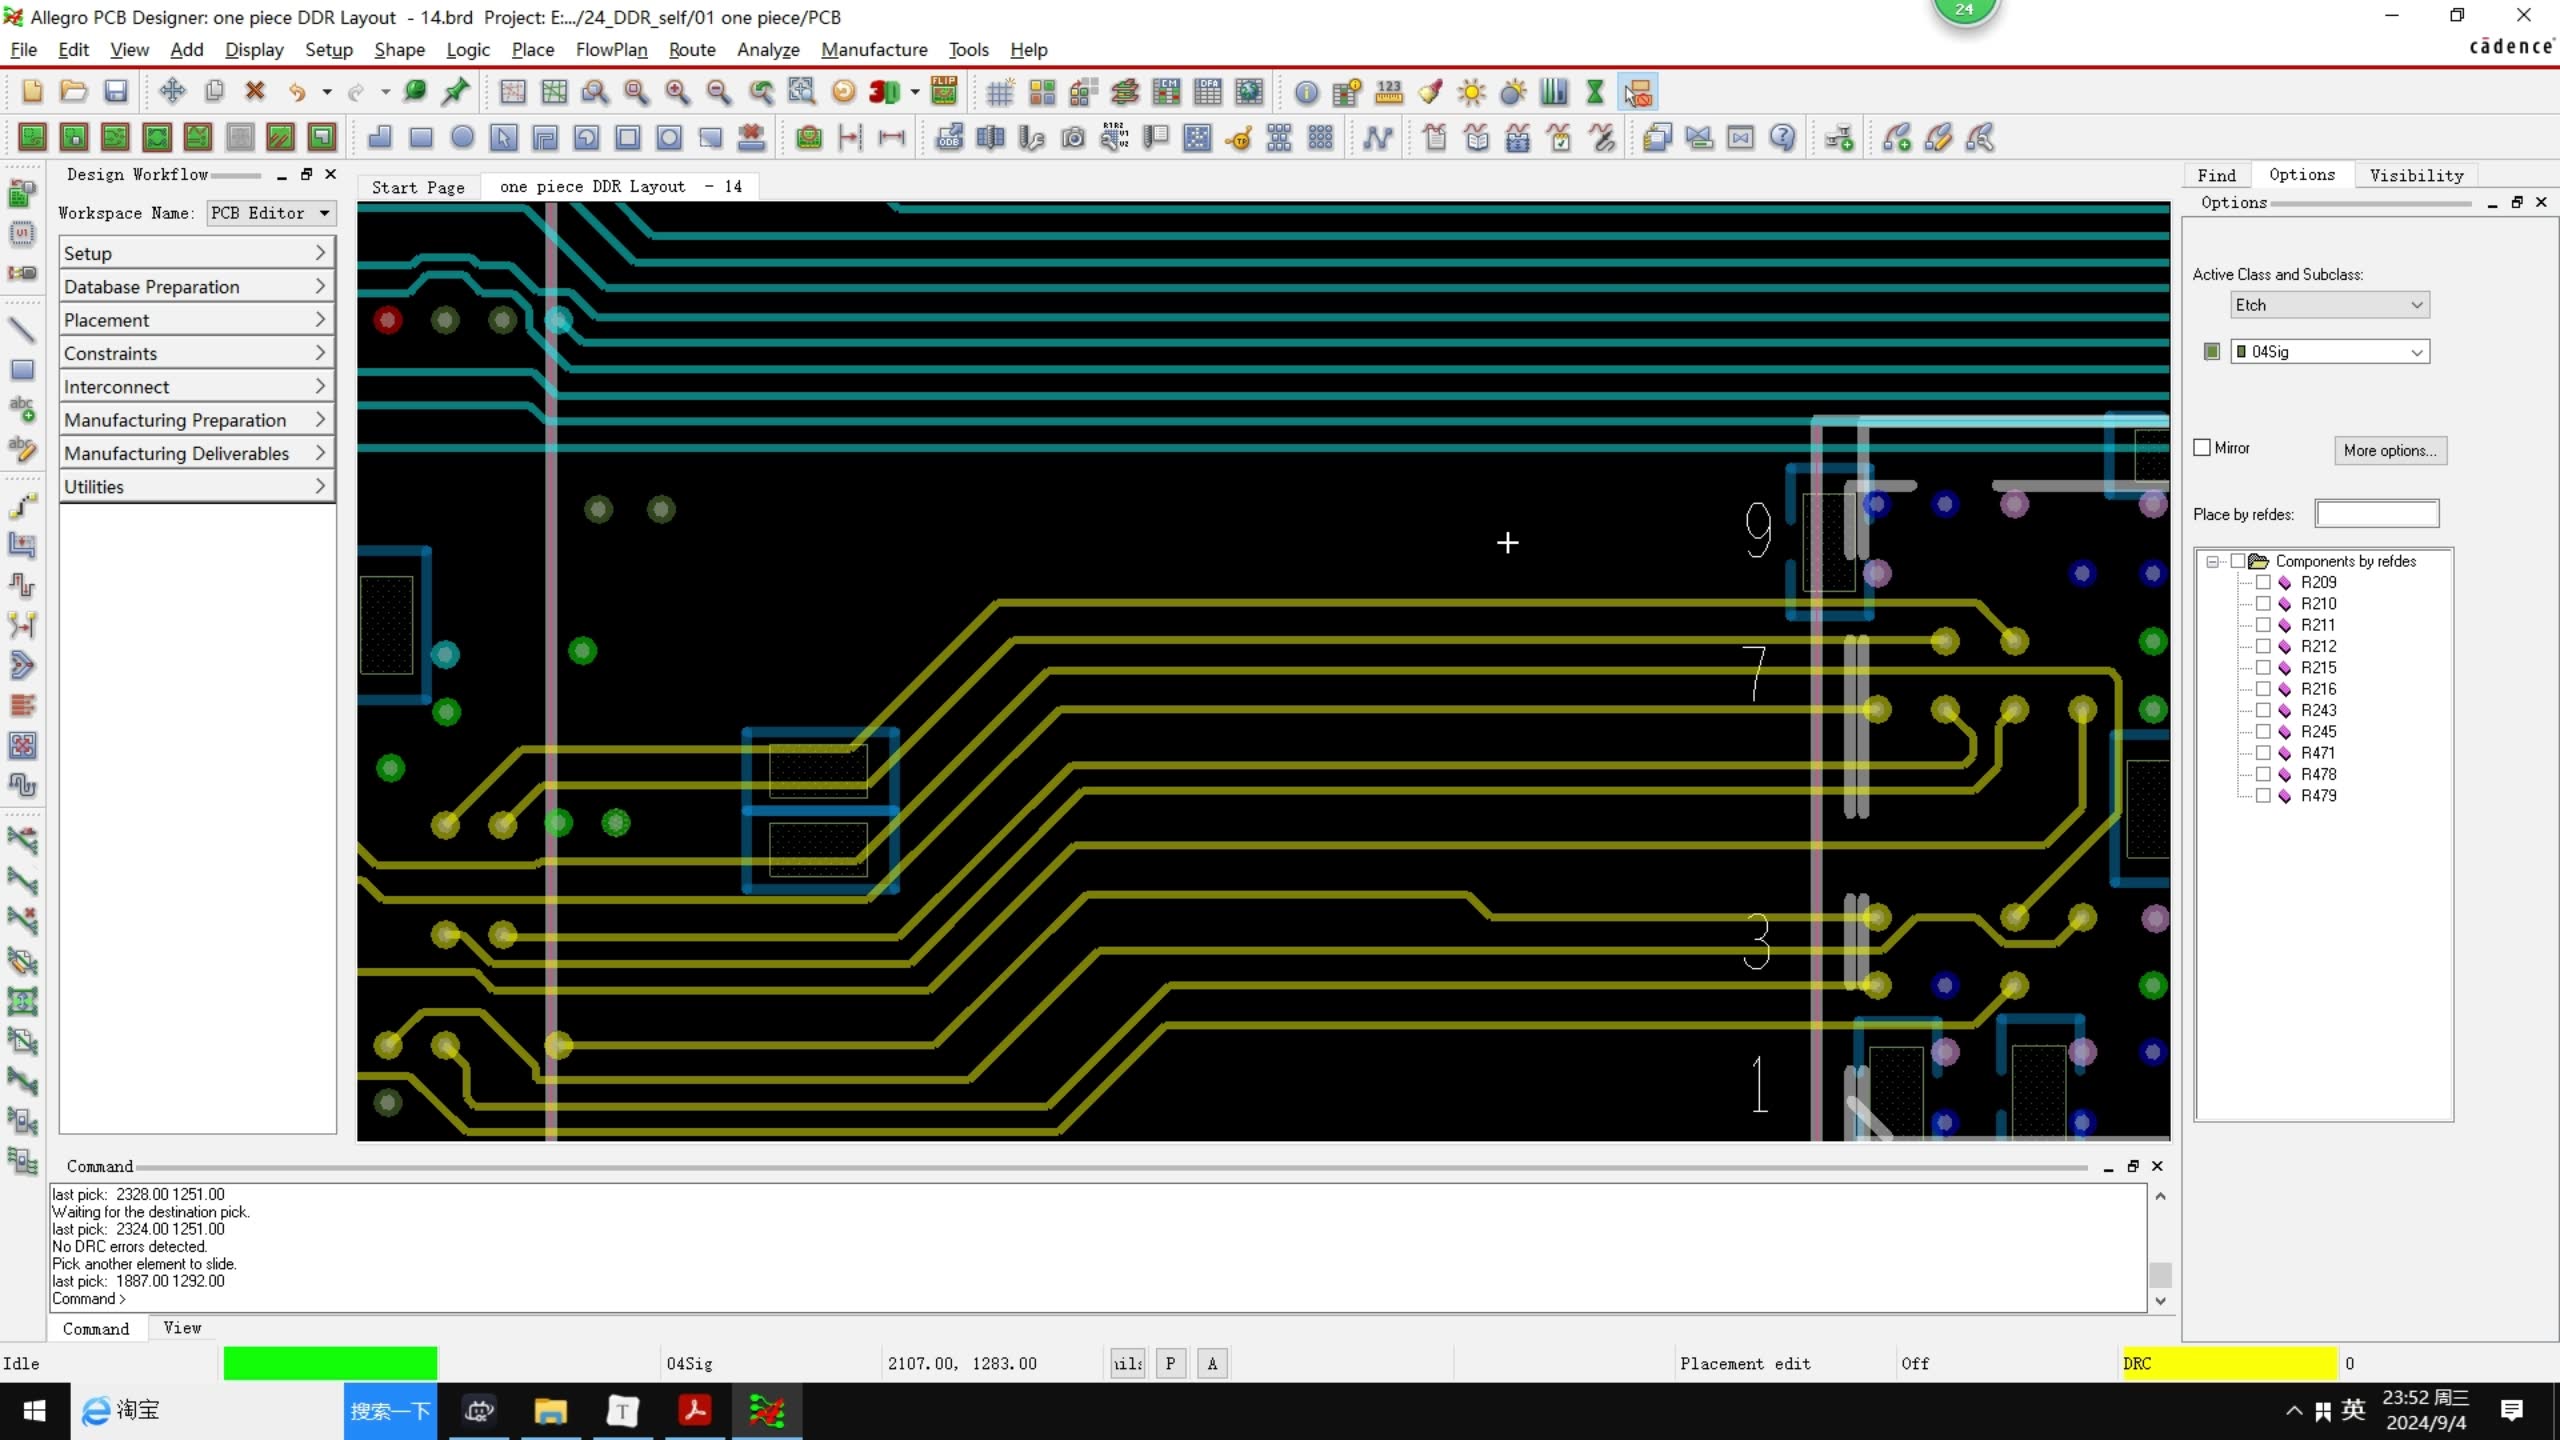
Task: Open the 3D Canvas view
Action: click(884, 92)
